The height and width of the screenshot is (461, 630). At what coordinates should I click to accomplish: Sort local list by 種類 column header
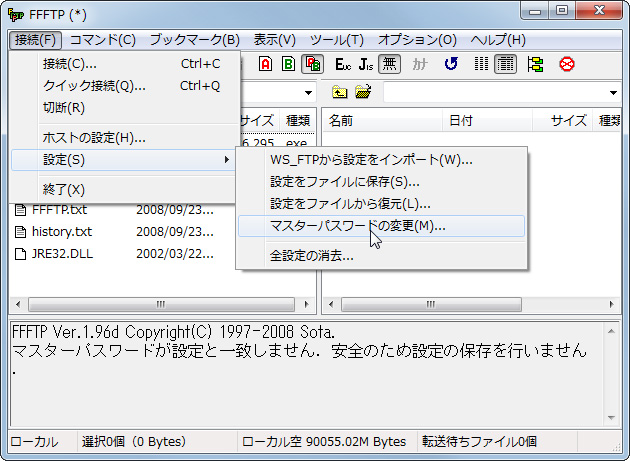tap(298, 121)
